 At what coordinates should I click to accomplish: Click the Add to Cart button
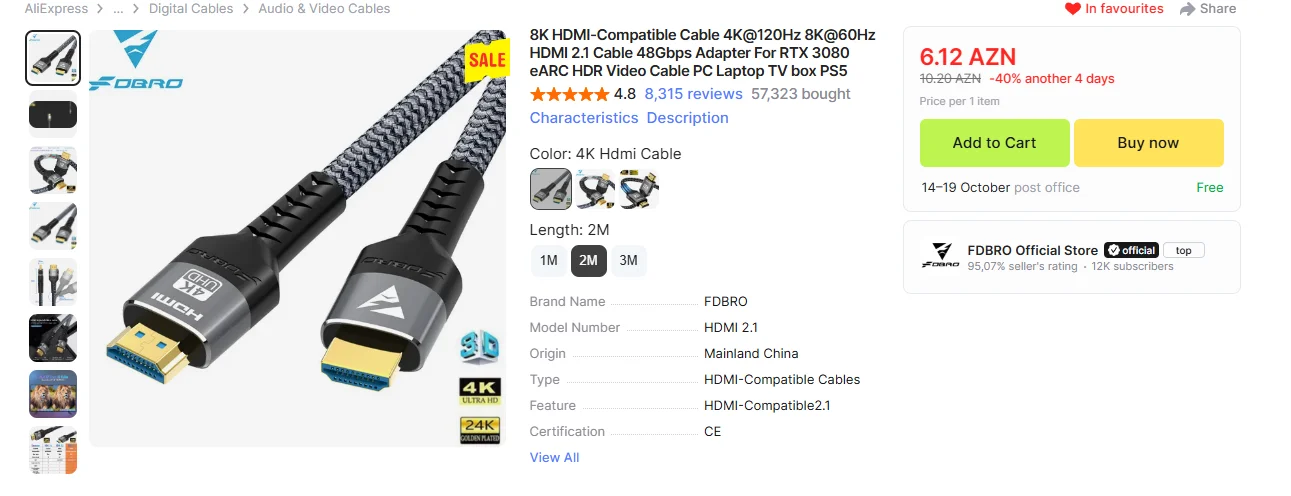995,143
